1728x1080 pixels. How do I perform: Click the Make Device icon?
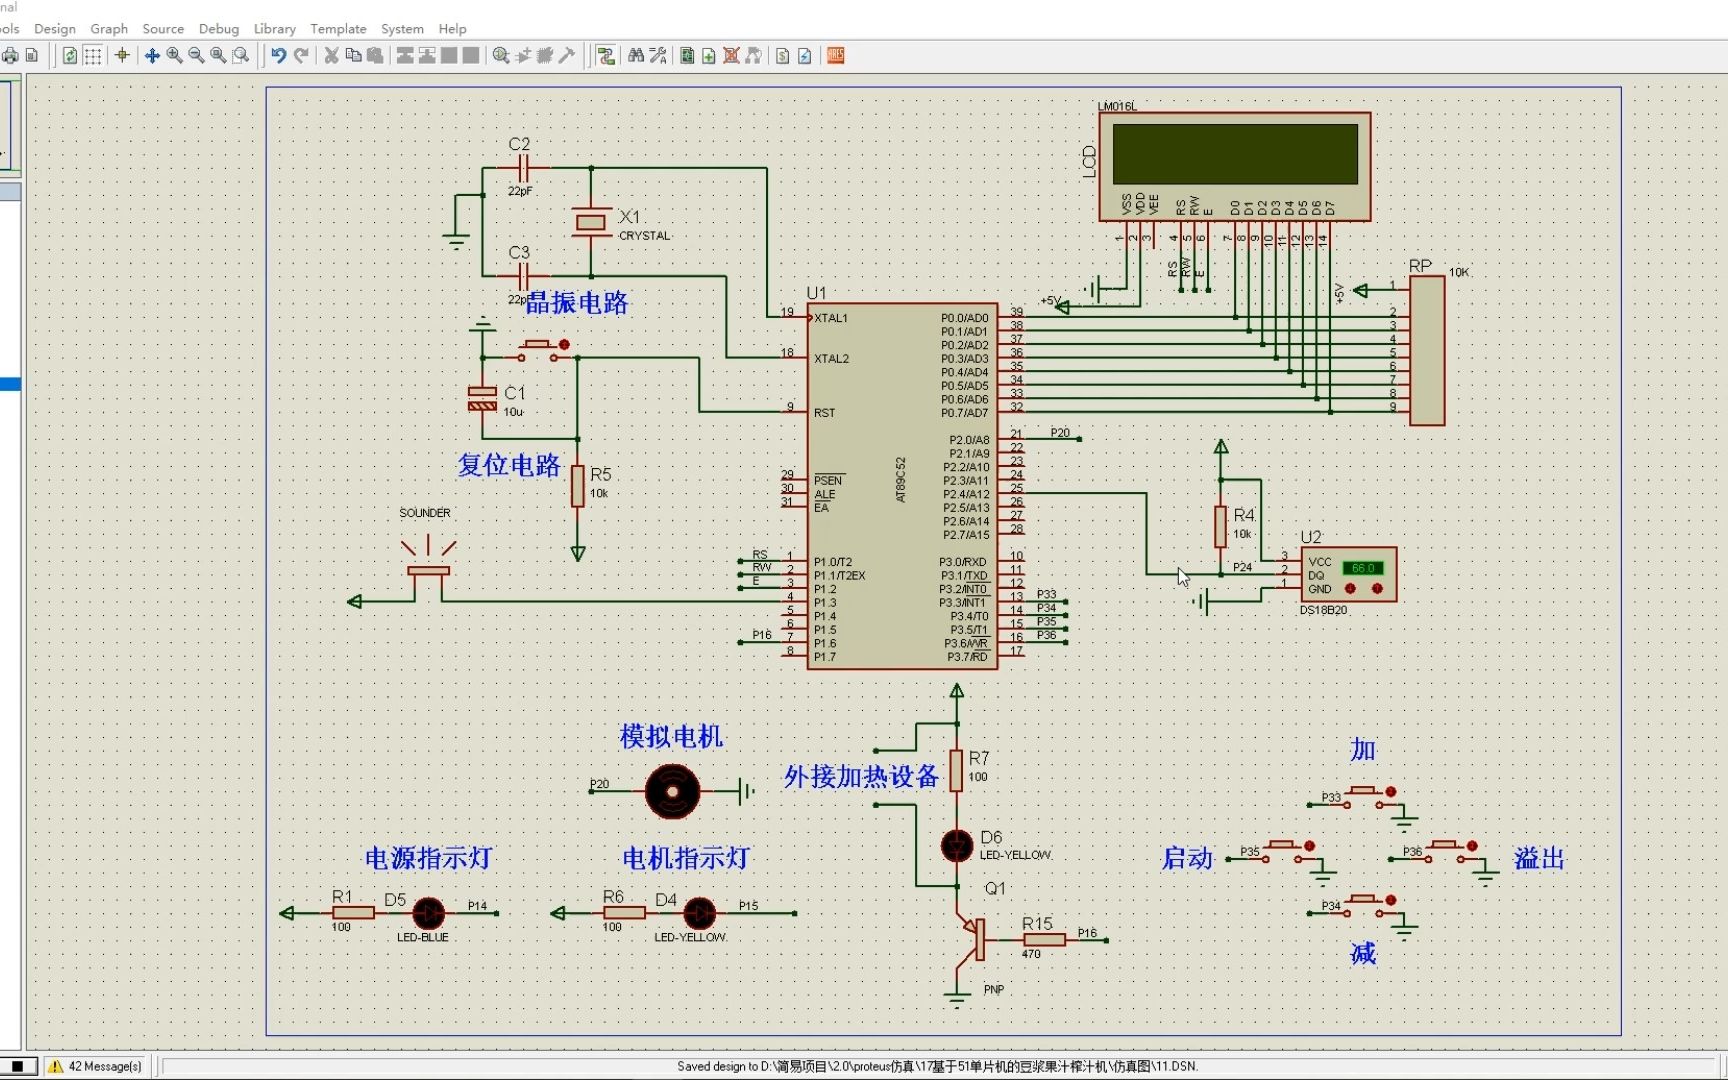pos(523,56)
